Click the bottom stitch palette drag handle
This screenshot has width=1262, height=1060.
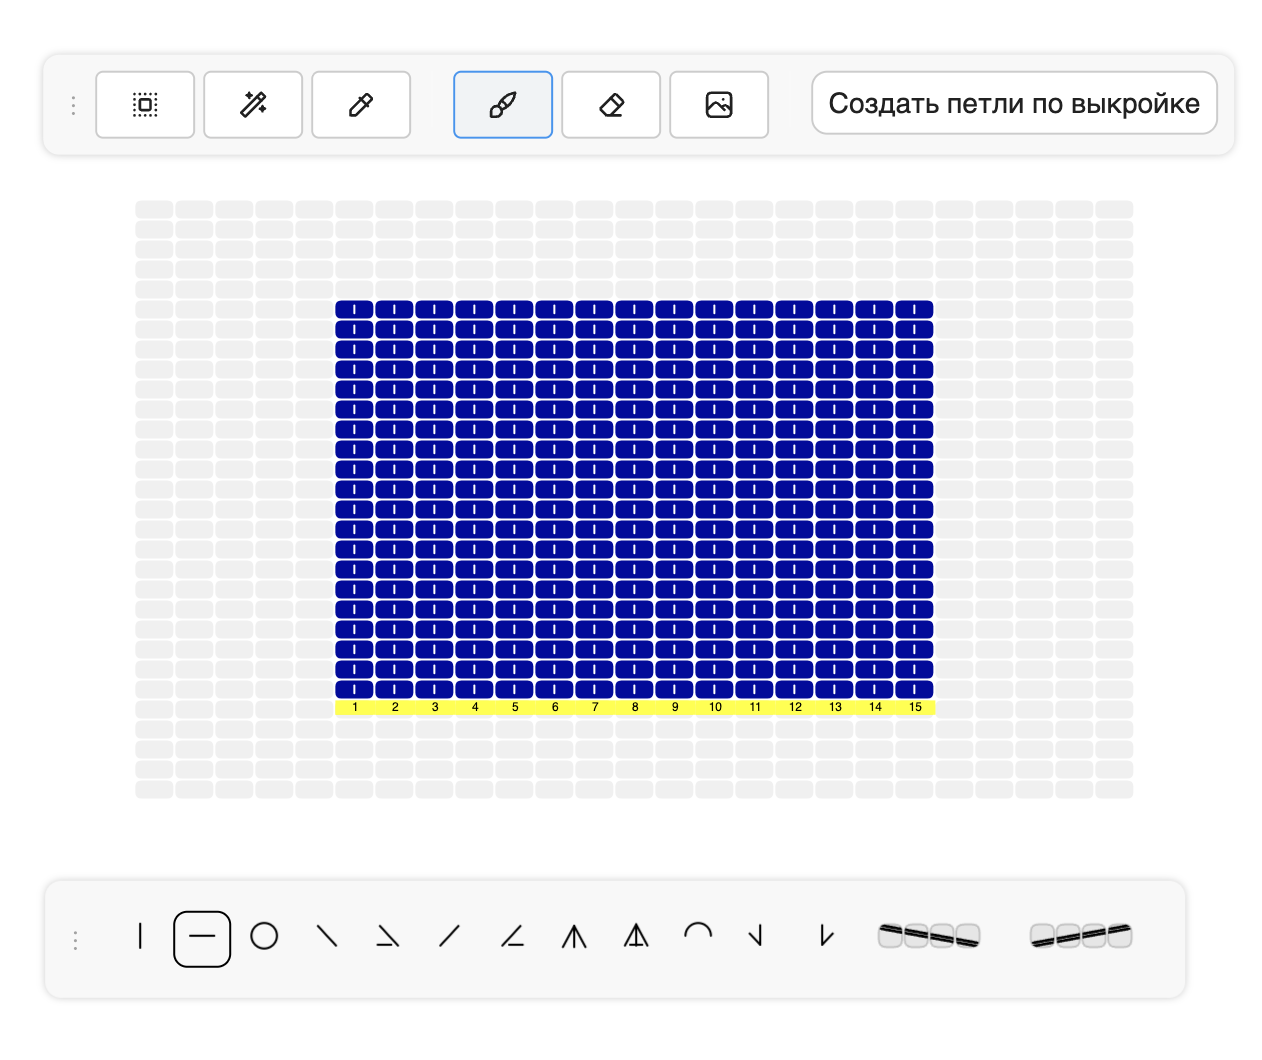[x=75, y=940]
